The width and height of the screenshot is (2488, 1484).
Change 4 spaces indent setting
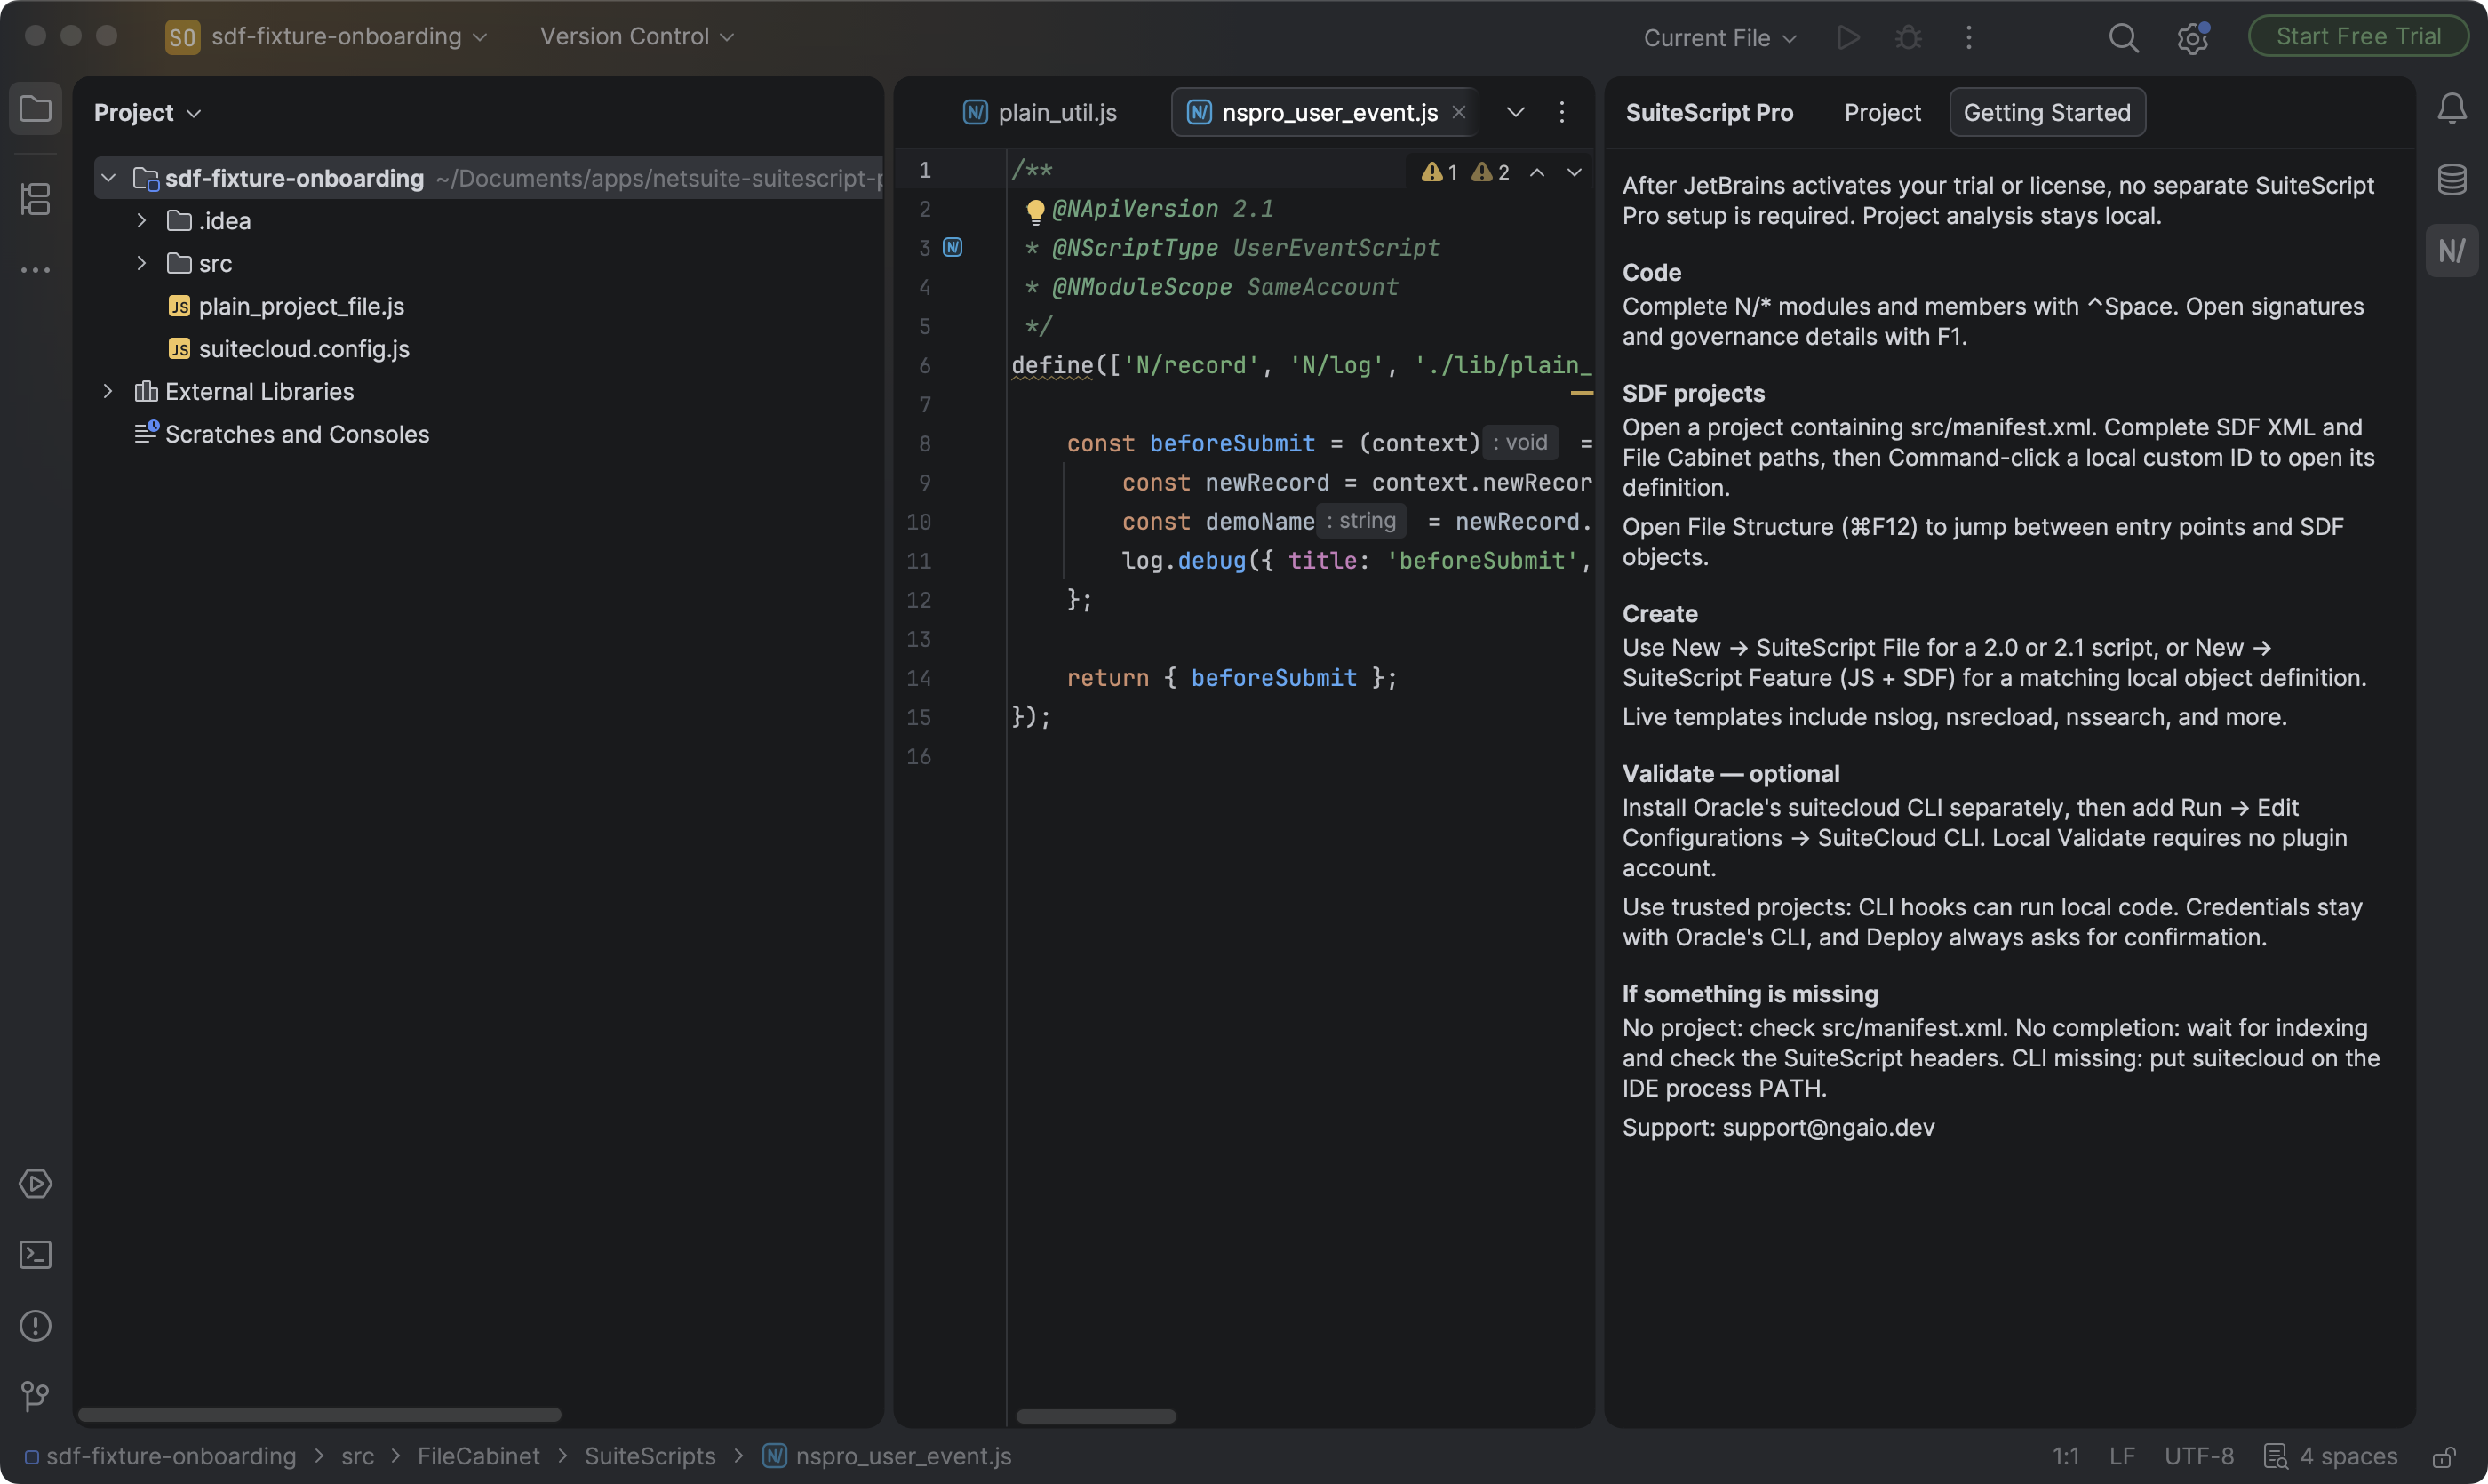point(2331,1457)
